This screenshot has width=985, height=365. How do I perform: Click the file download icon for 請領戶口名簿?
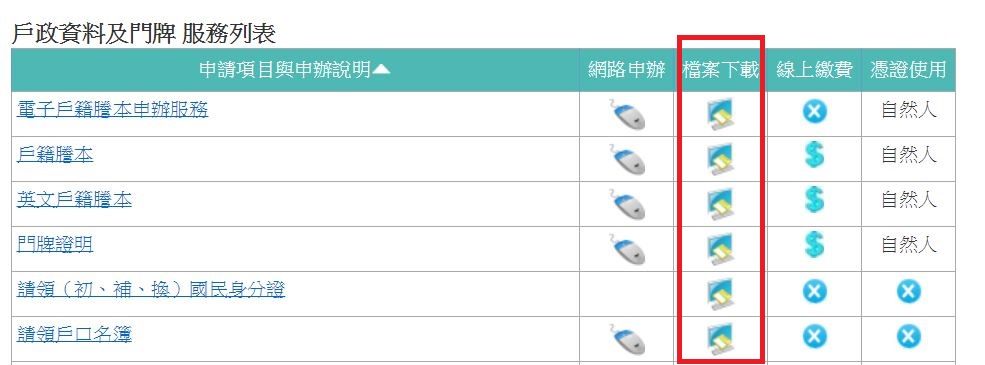click(721, 339)
